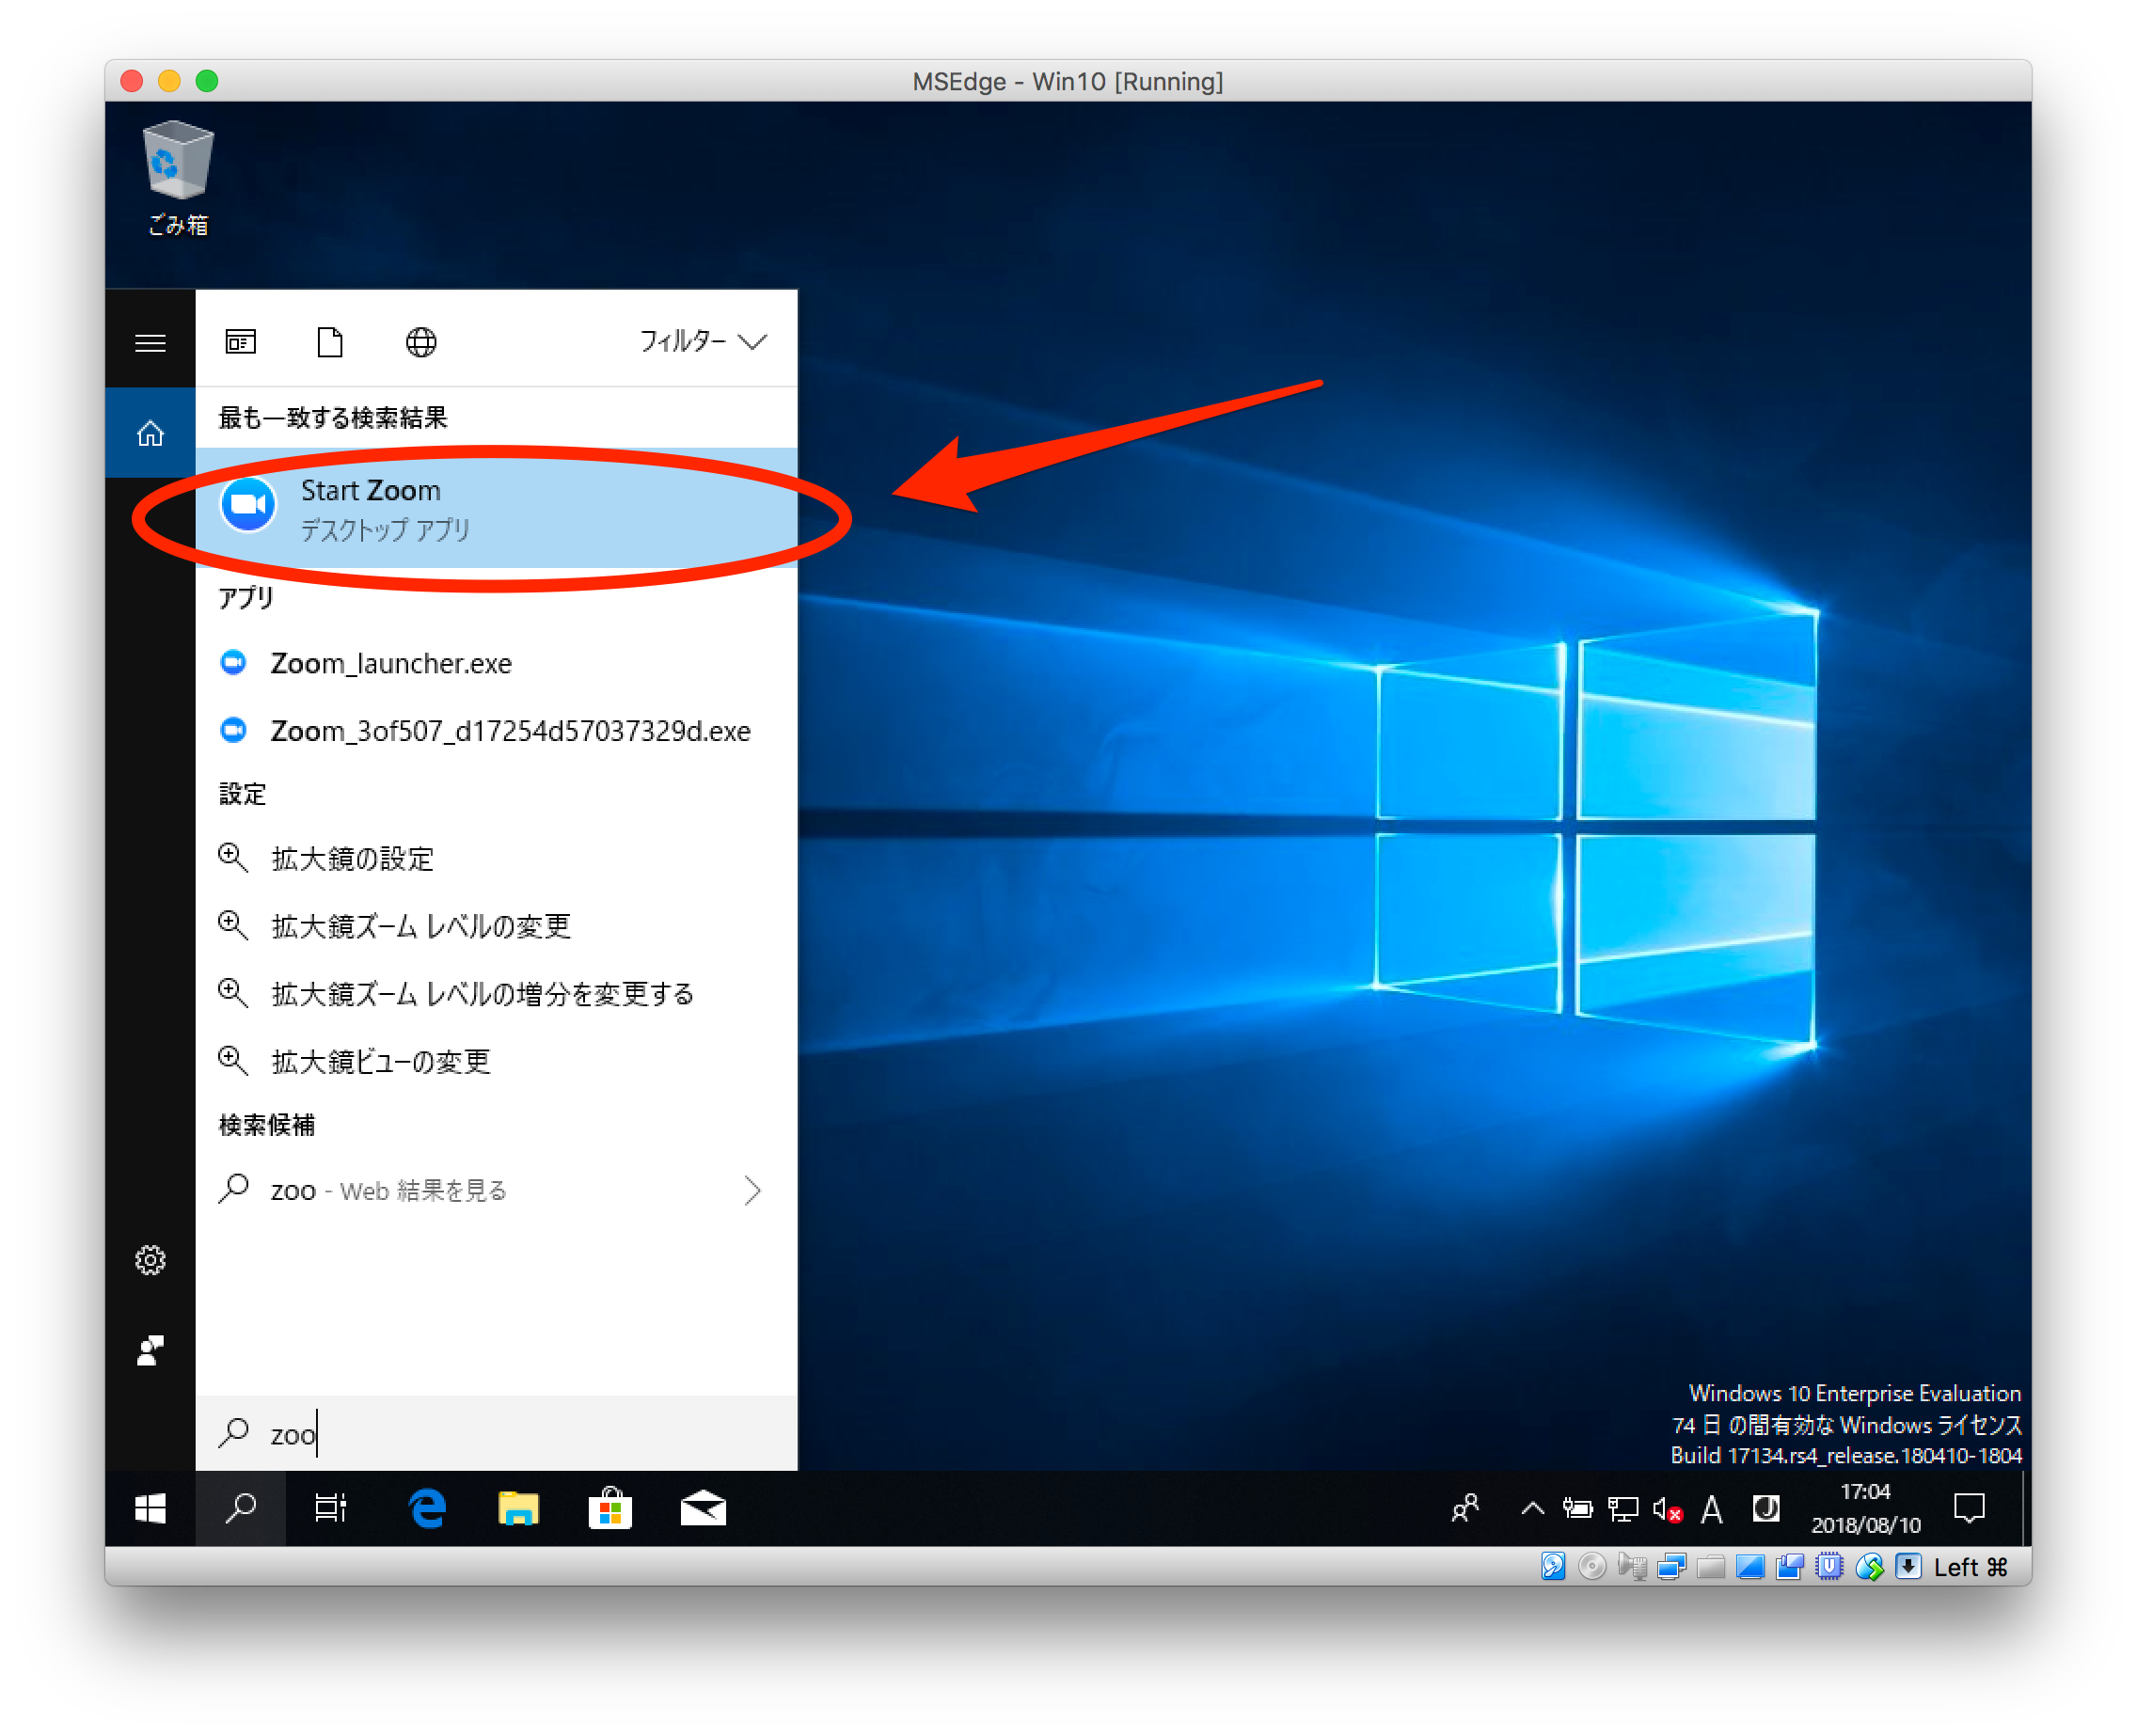Select the Web filter globe icon
Viewport: 2137px width, 1736px height.
coord(420,341)
